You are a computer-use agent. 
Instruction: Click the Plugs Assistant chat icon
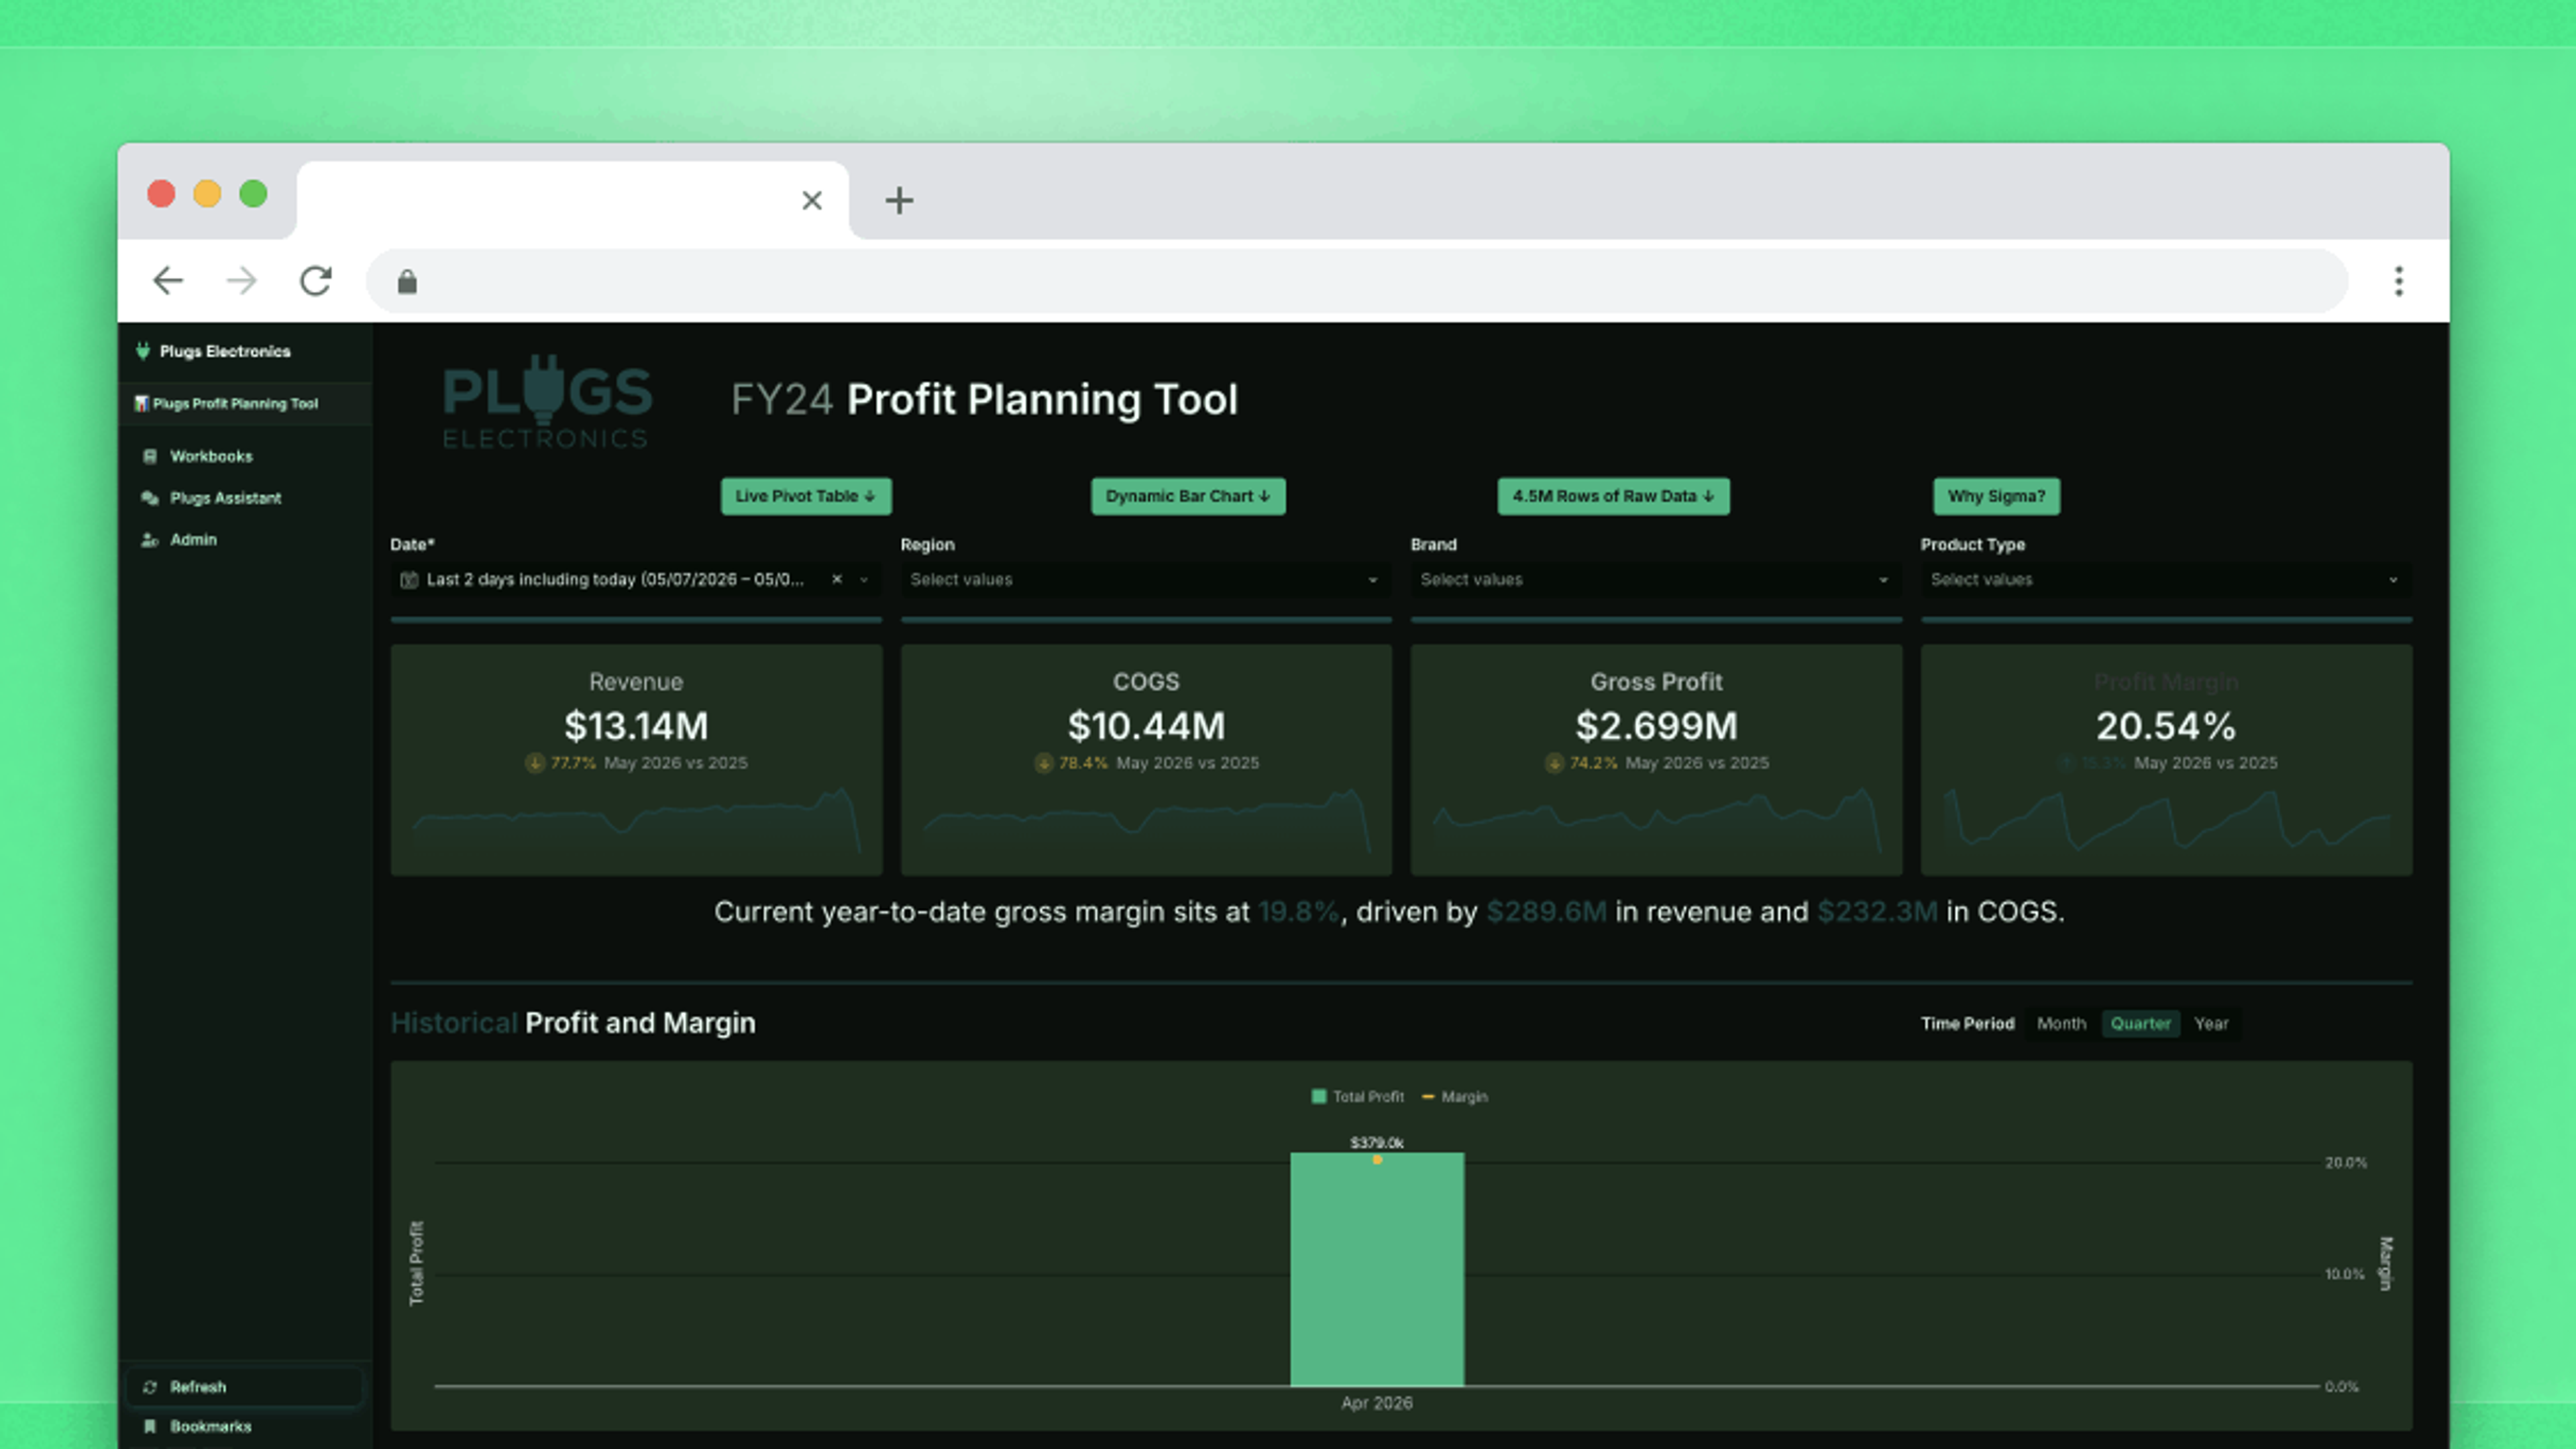pos(150,498)
